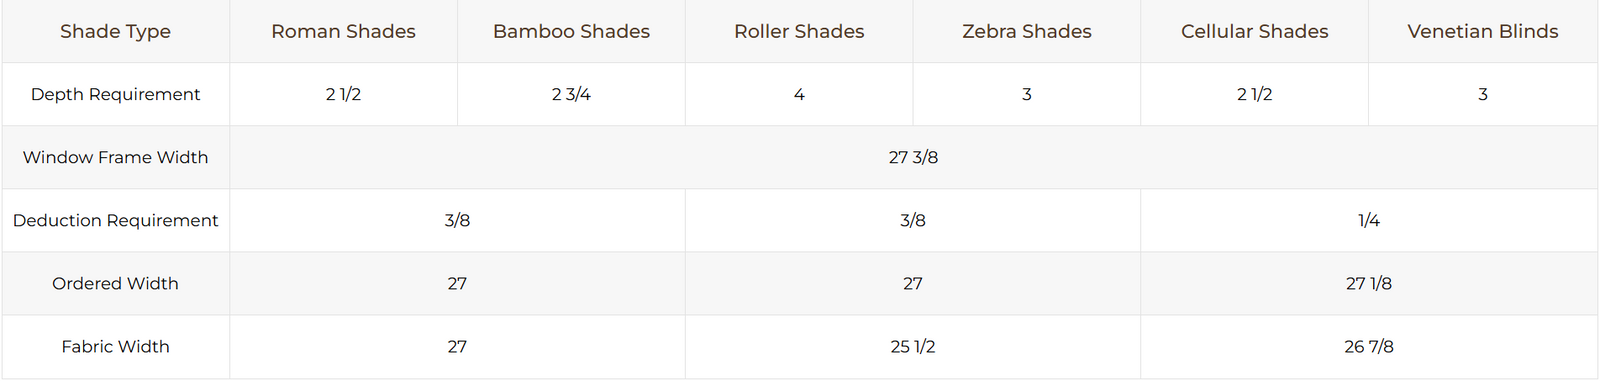
Task: Click the Roller Shades column header
Action: coord(799,31)
